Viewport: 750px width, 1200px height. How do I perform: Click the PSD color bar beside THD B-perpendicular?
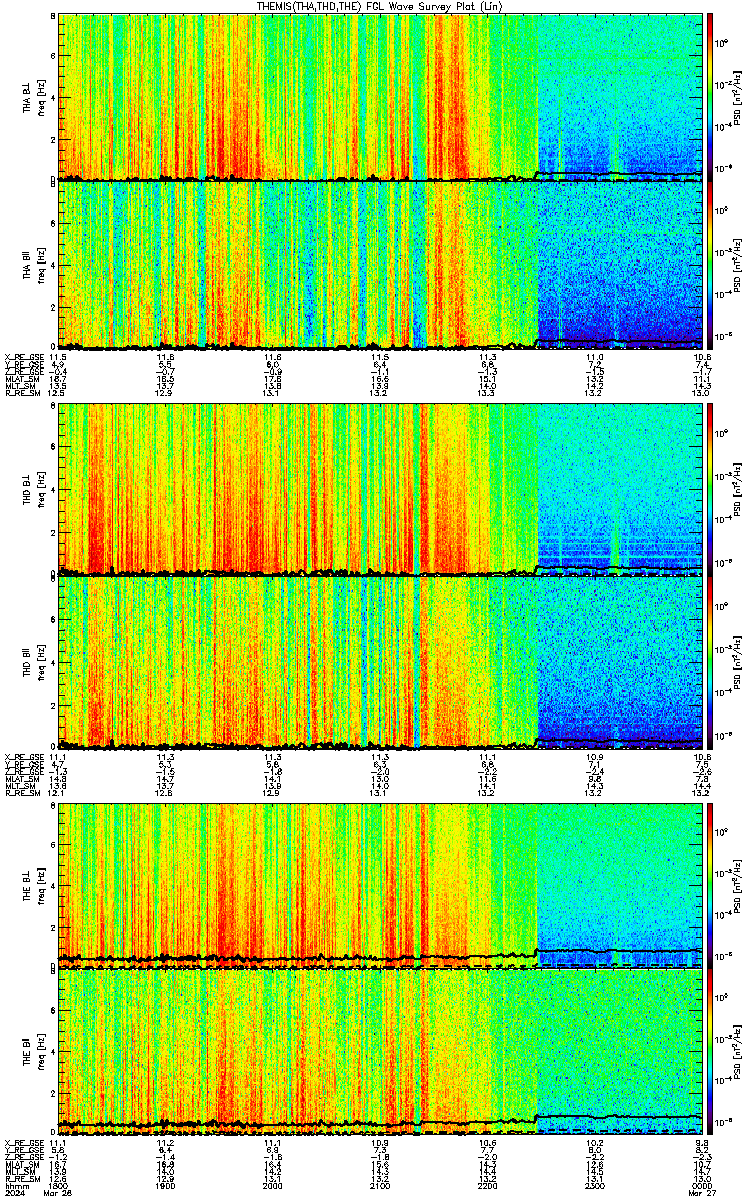tap(710, 490)
